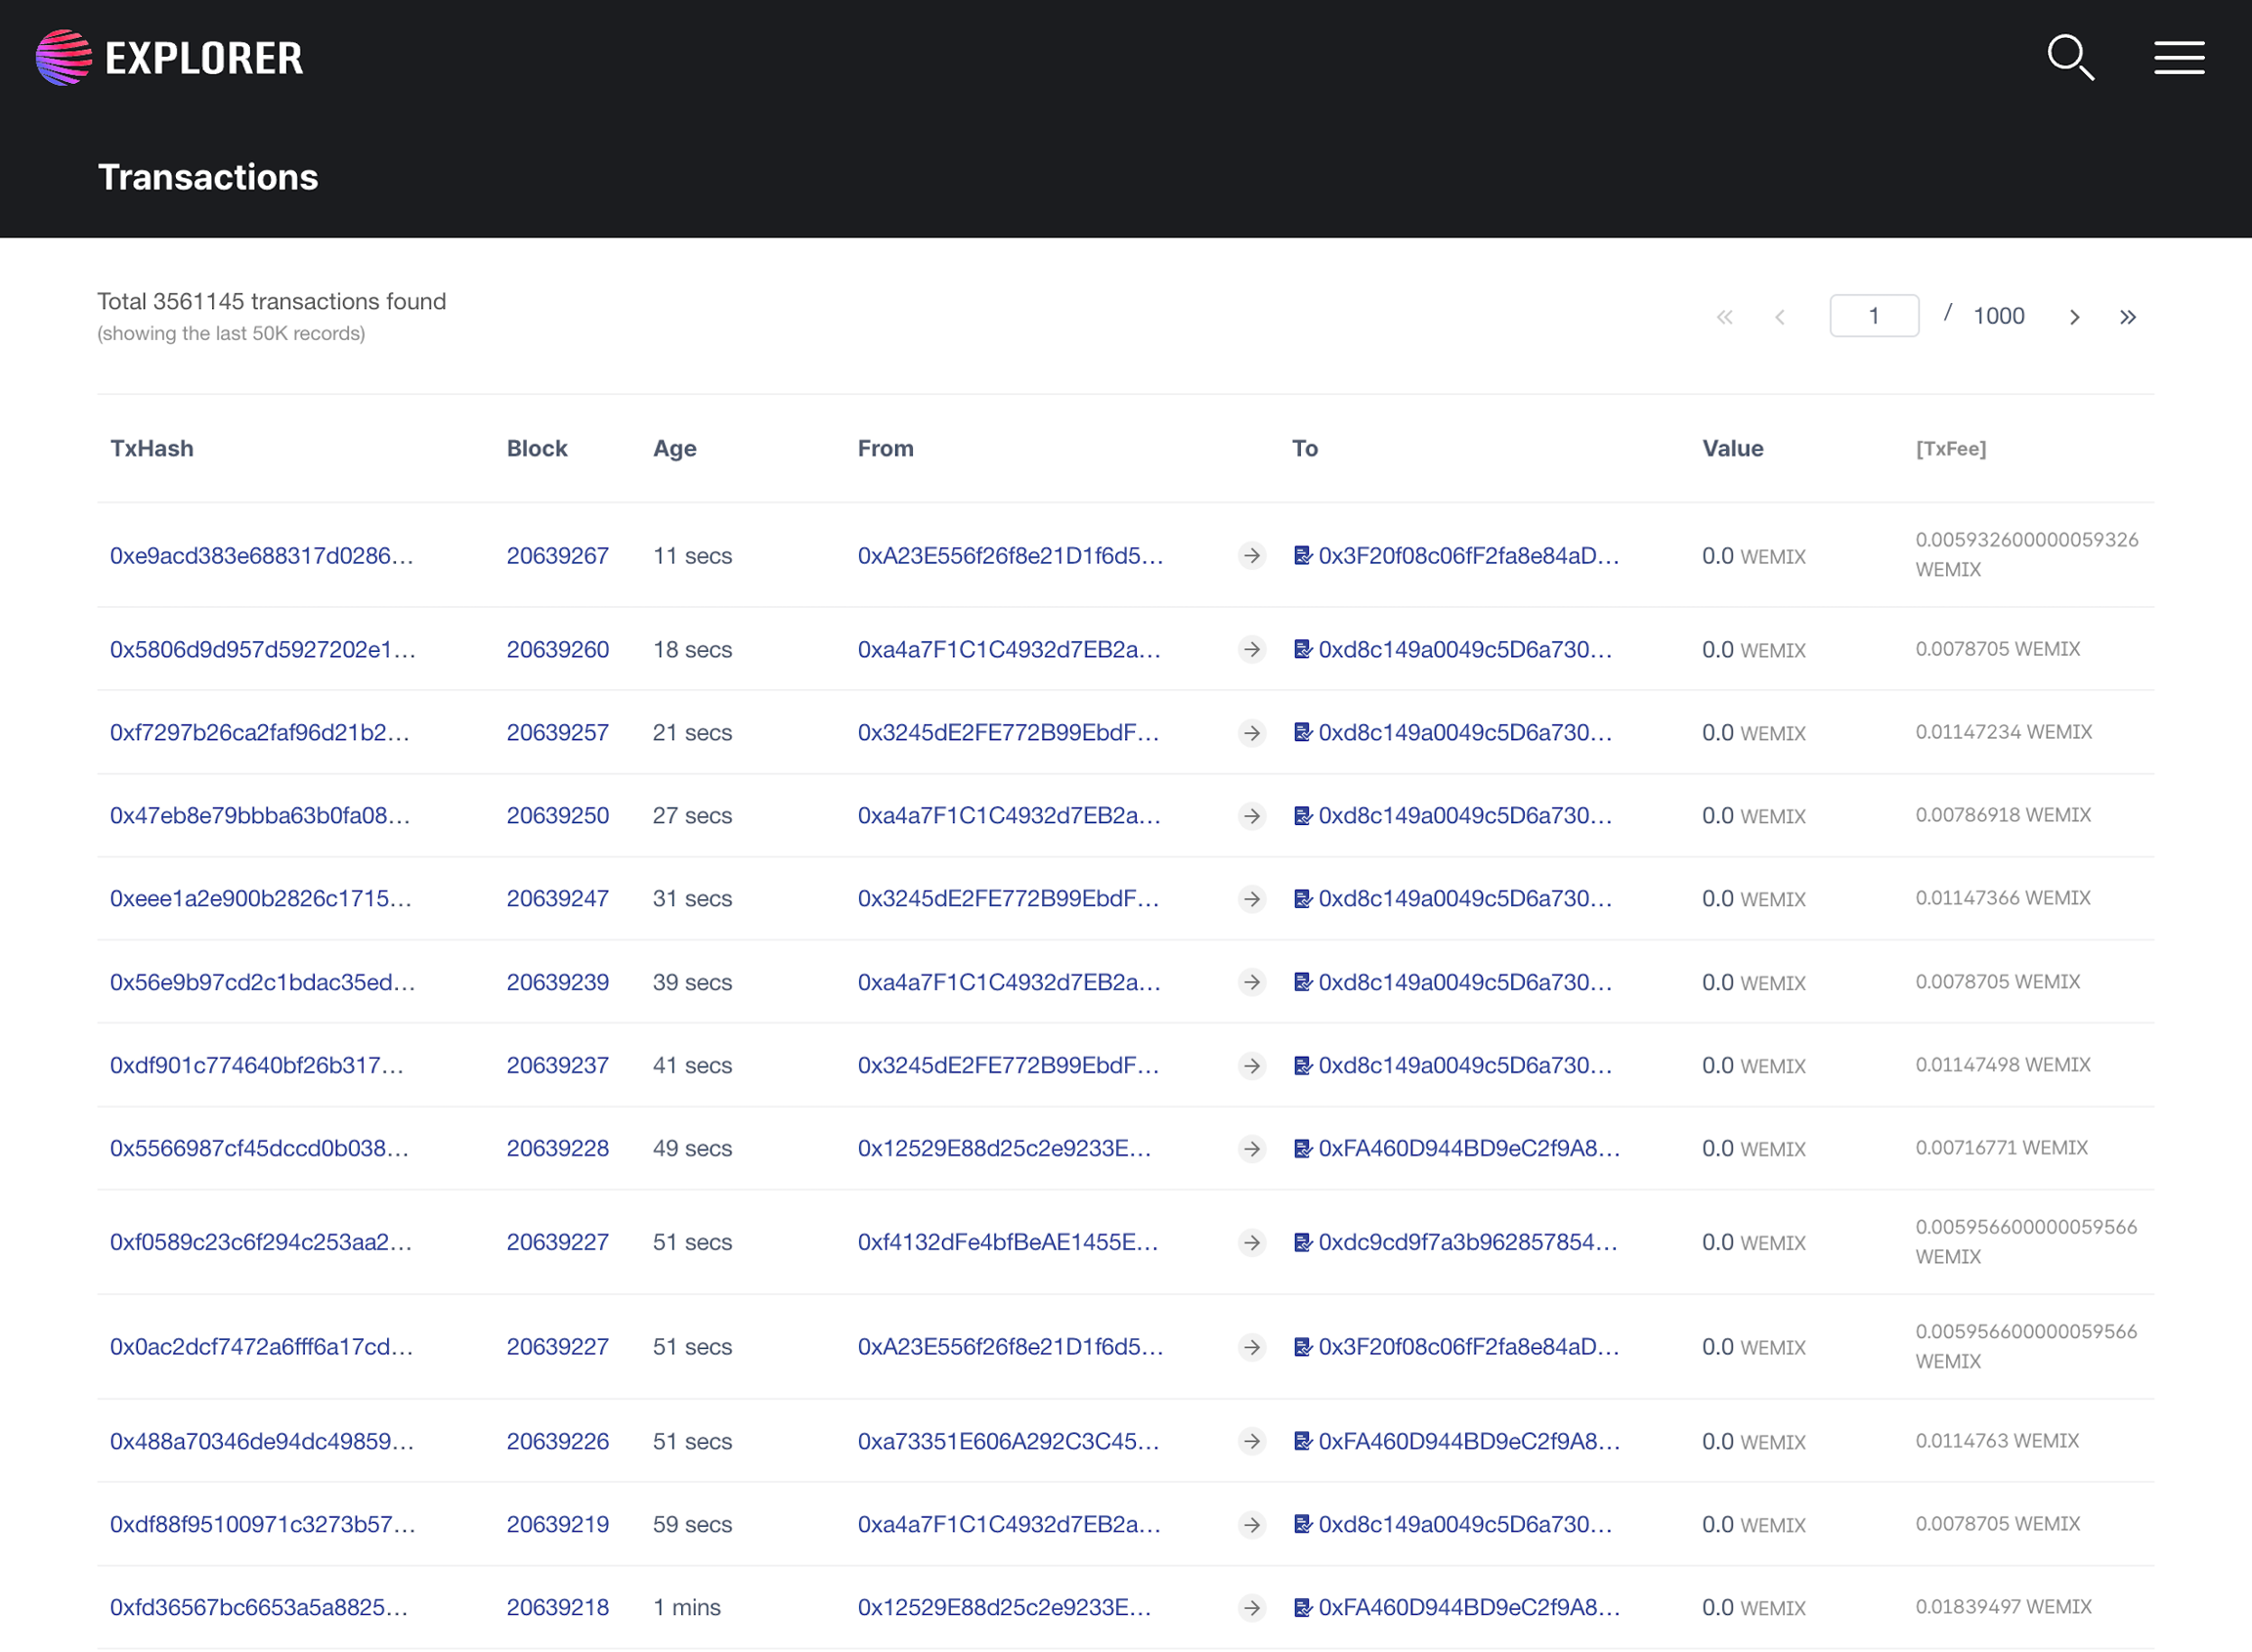Click the WEMIX Explorer logo
2252x1652 pixels.
[x=169, y=57]
